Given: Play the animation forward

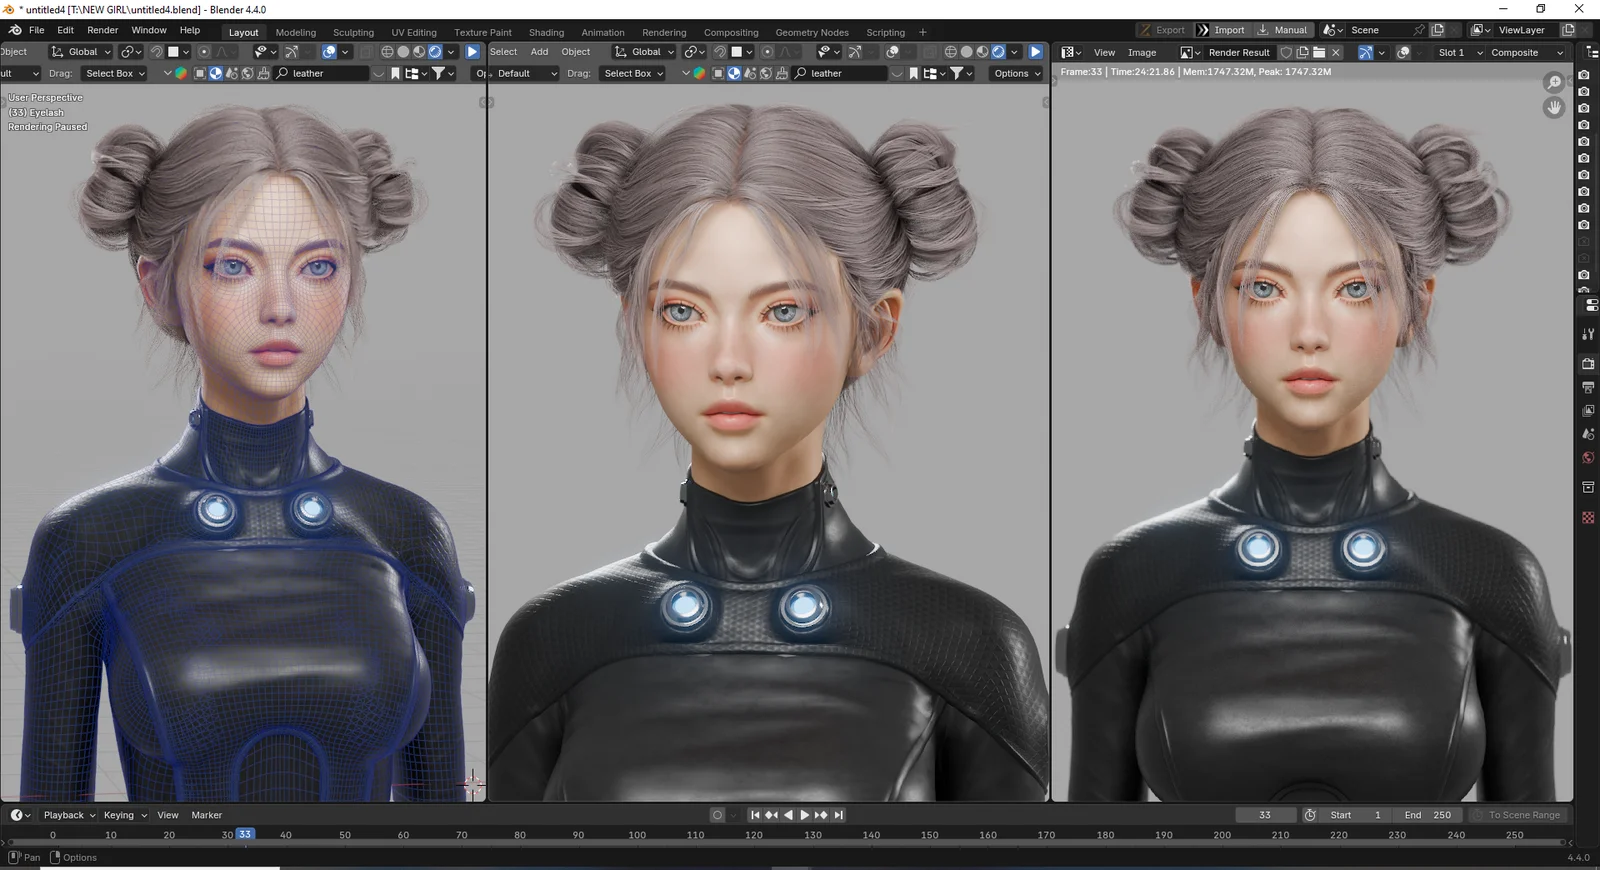Looking at the screenshot, I should click(x=804, y=815).
